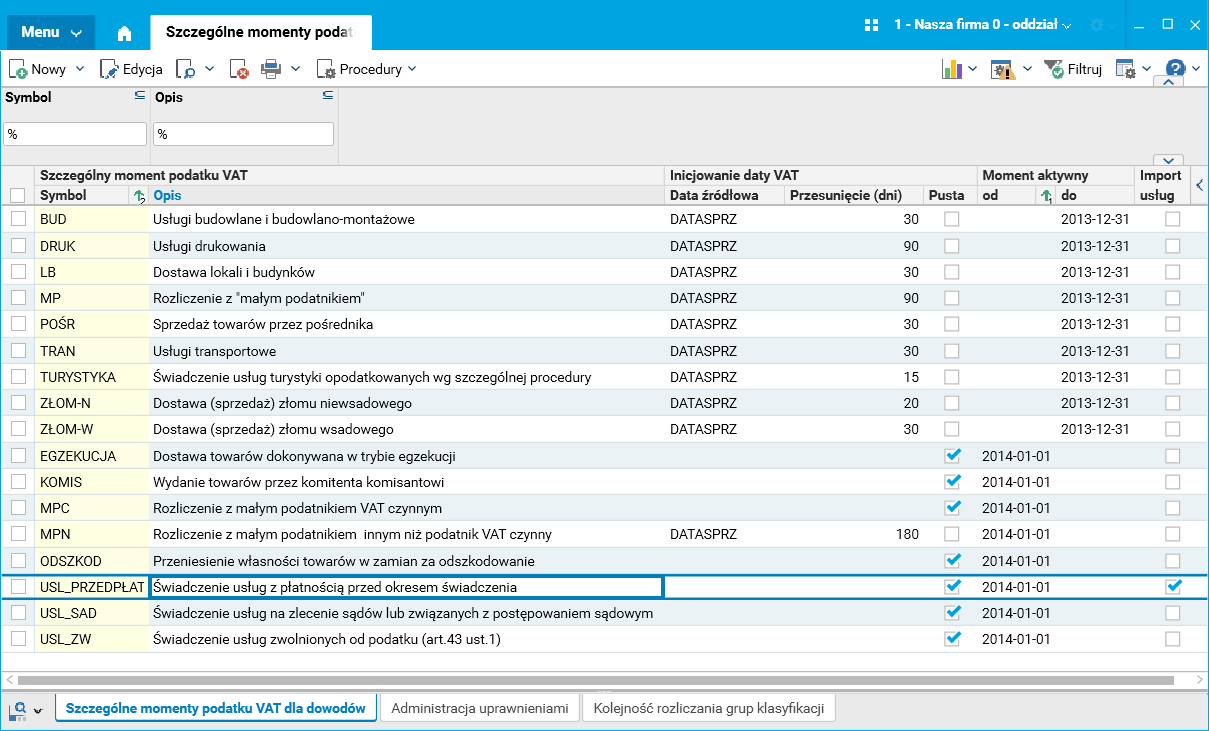
Task: Click the settings warning icon in toolbar
Action: coord(1002,69)
